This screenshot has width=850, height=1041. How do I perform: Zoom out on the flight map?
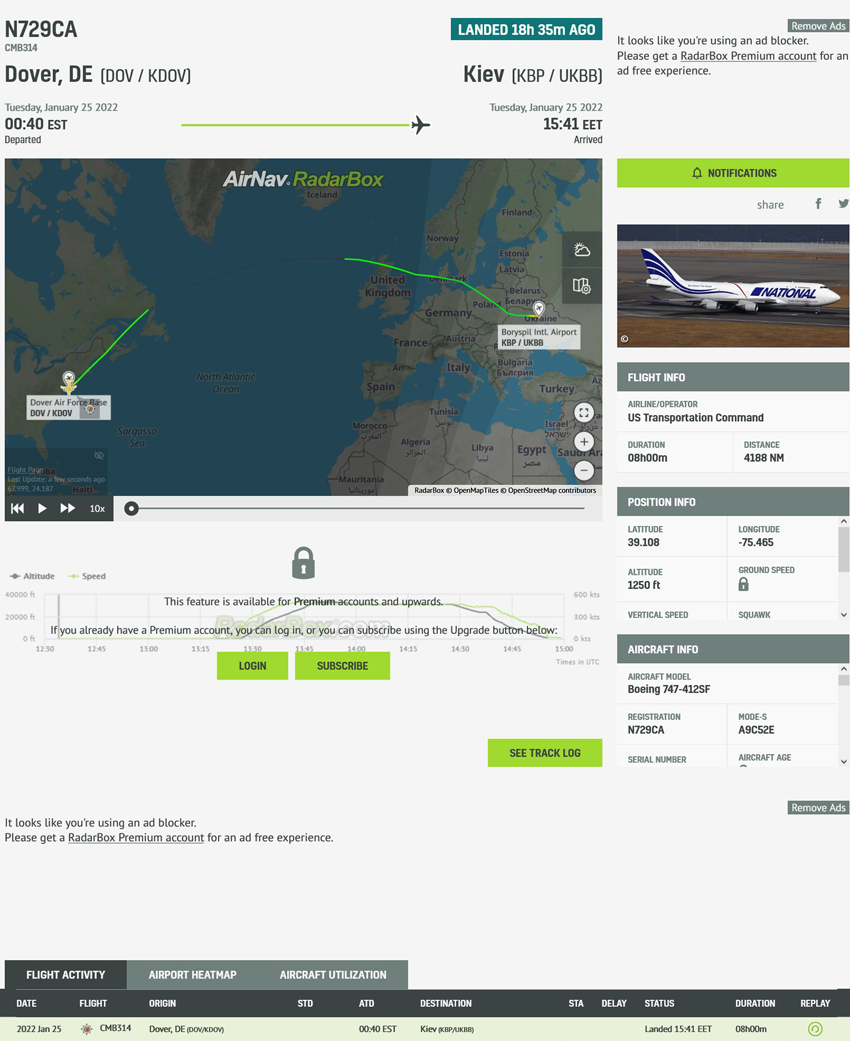(x=584, y=470)
